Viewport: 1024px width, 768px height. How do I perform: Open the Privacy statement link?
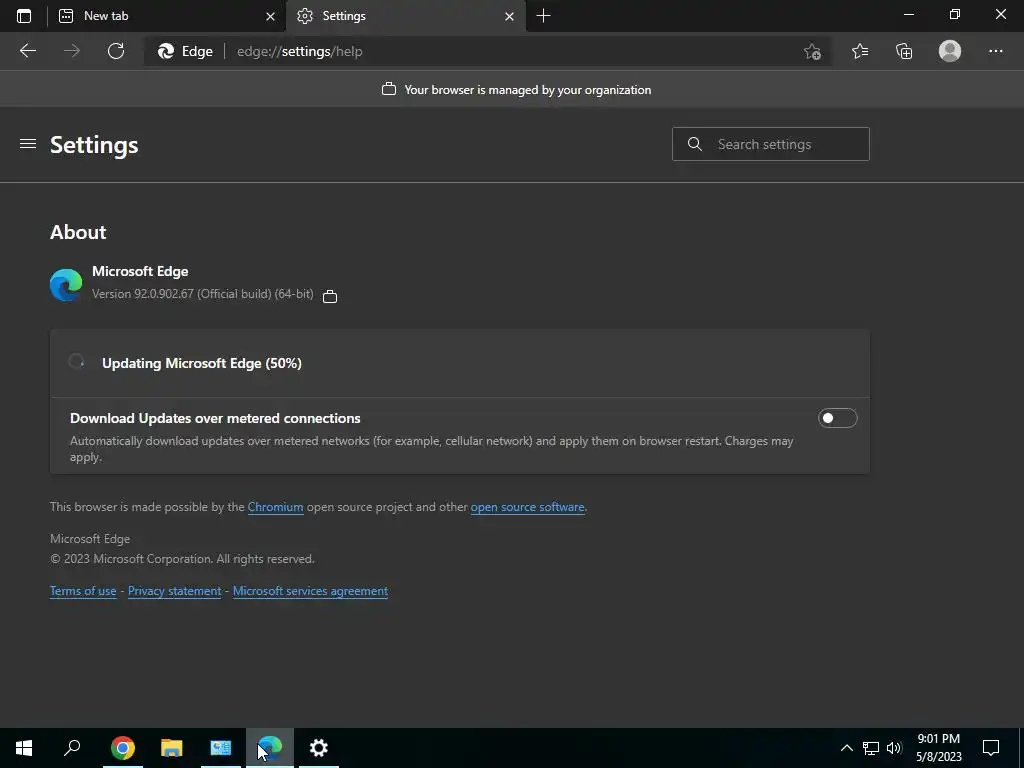point(174,591)
